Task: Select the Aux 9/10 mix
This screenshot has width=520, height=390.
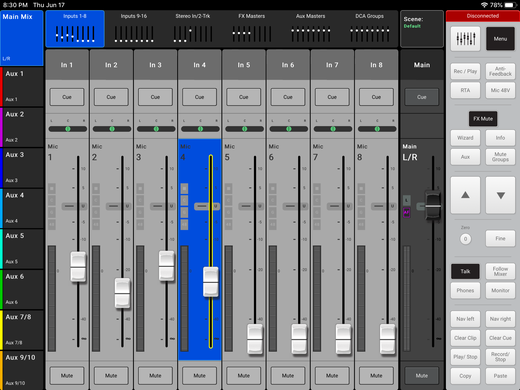Action: pyautogui.click(x=22, y=370)
